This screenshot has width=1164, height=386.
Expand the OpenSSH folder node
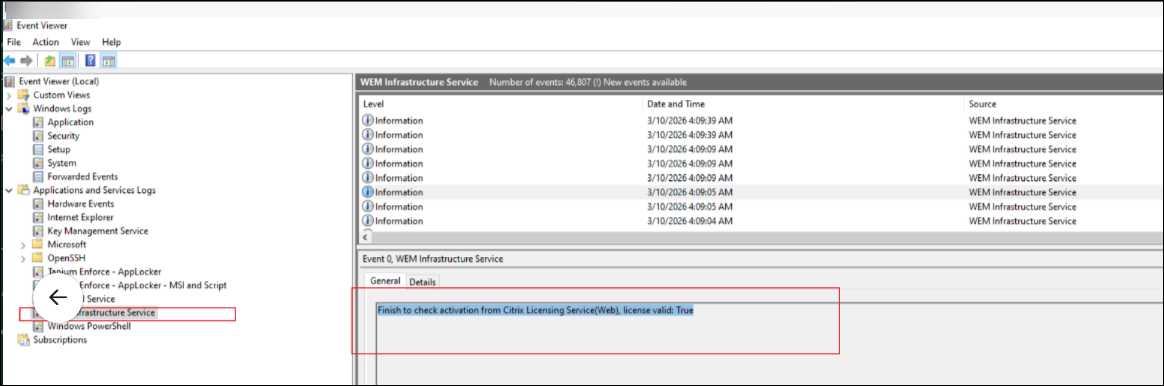pyautogui.click(x=23, y=258)
